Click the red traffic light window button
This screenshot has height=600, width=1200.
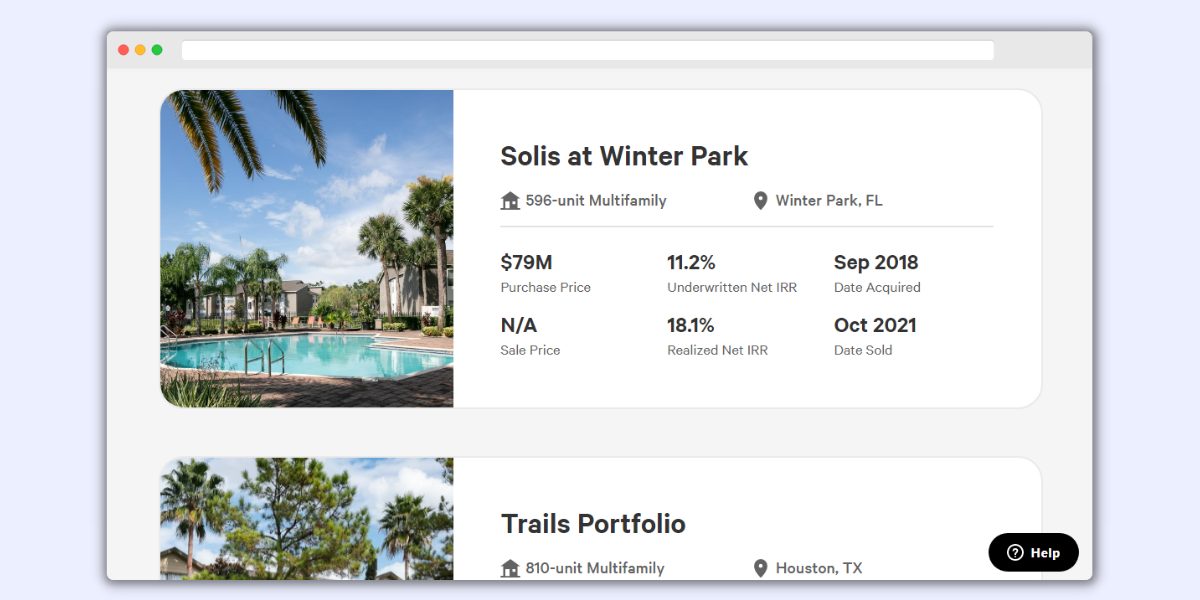click(122, 48)
